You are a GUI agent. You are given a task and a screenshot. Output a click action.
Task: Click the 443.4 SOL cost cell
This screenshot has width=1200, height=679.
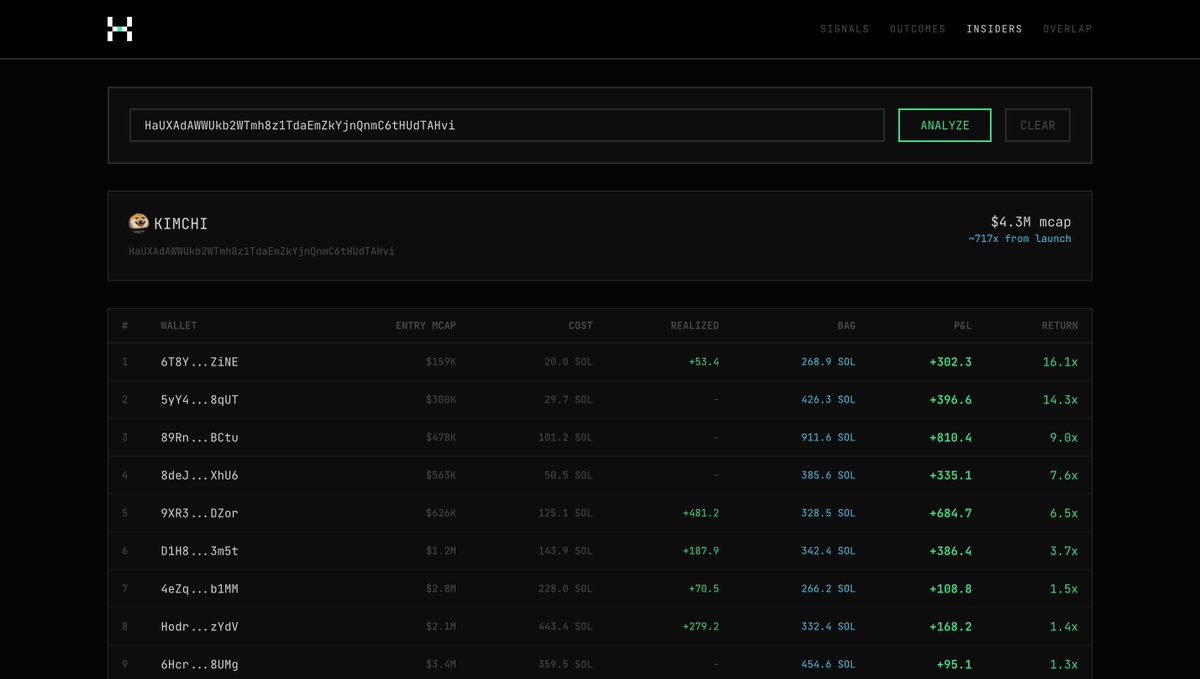click(565, 627)
